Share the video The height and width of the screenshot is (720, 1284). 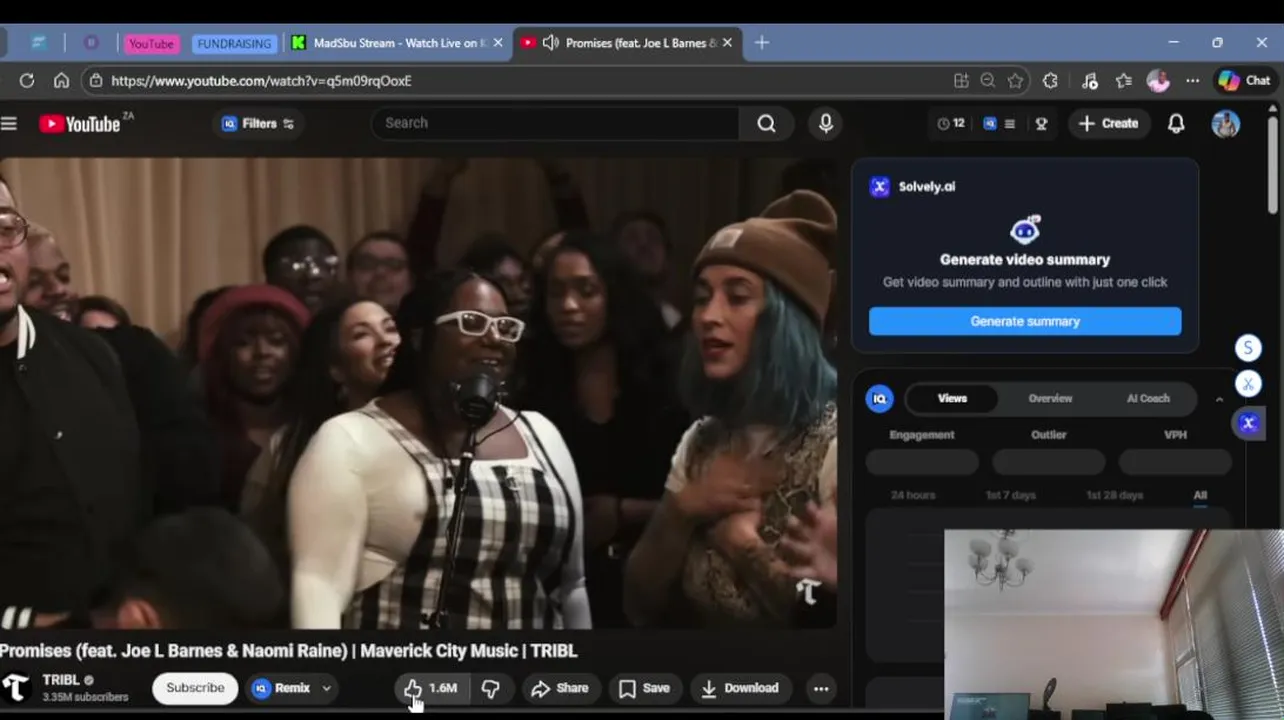560,688
